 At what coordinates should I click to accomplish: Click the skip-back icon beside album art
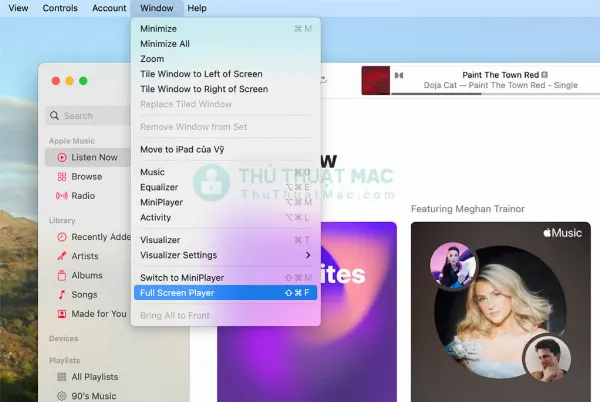(399, 75)
